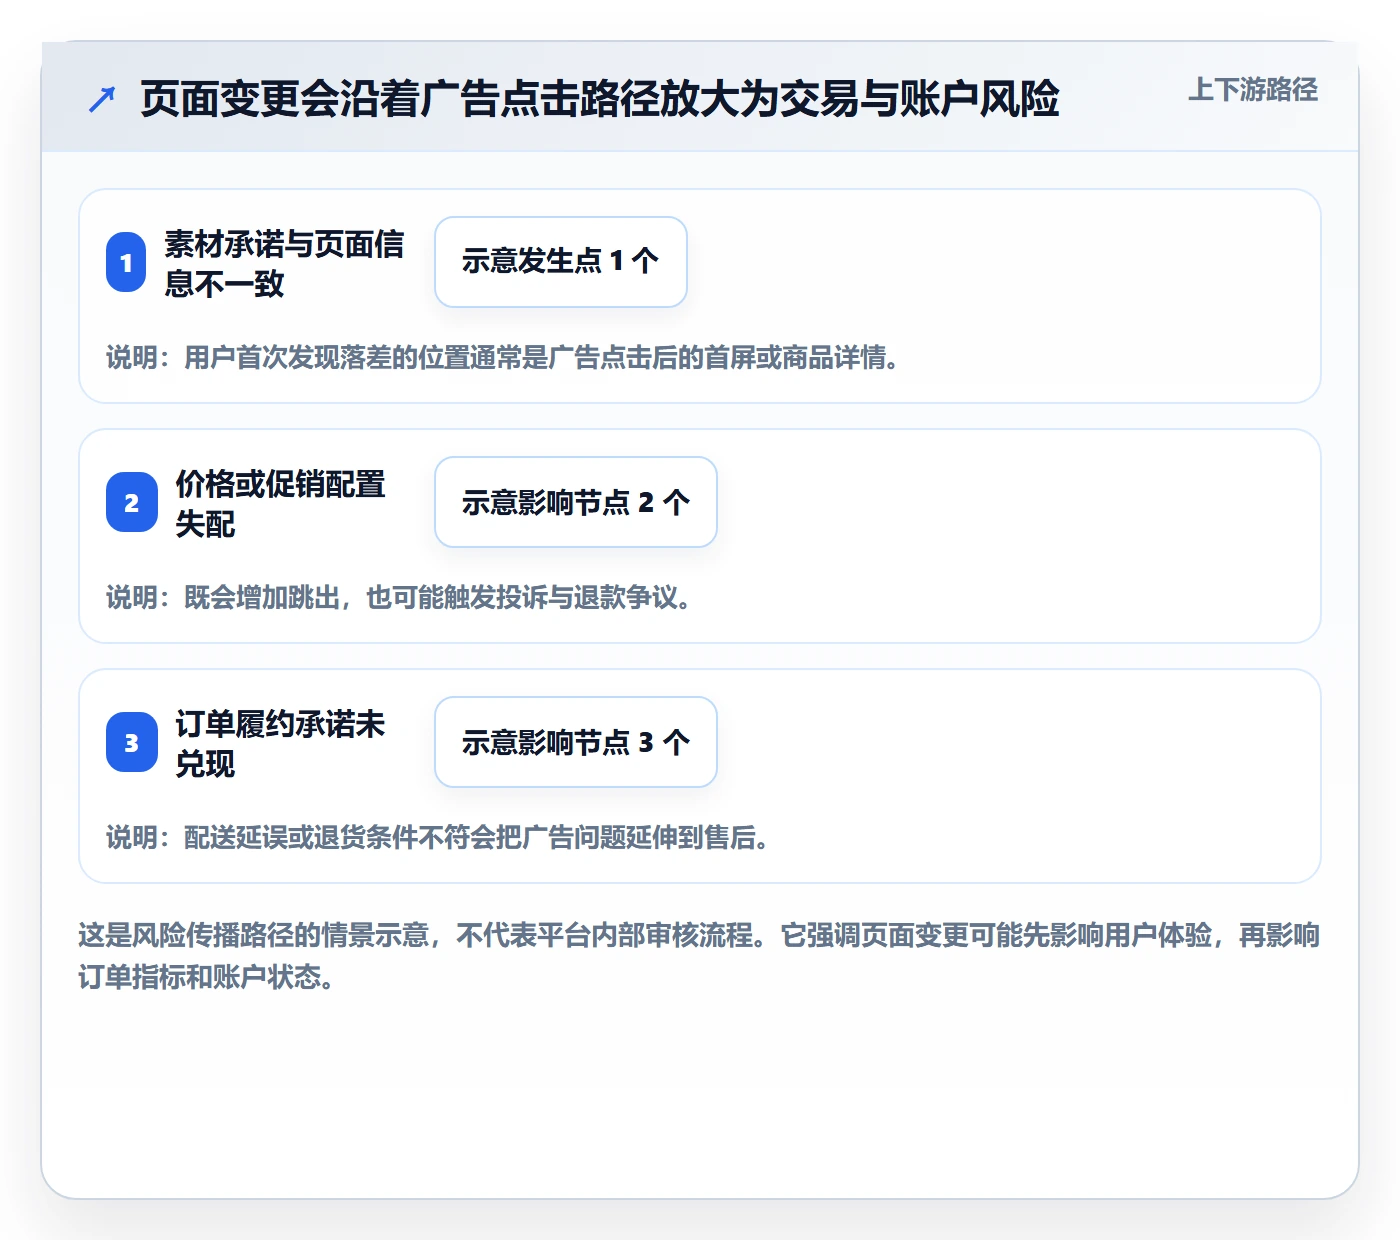Image resolution: width=1400 pixels, height=1240 pixels.
Task: Click the description starting 配送延误或退货条件不符
Action: coord(437,837)
